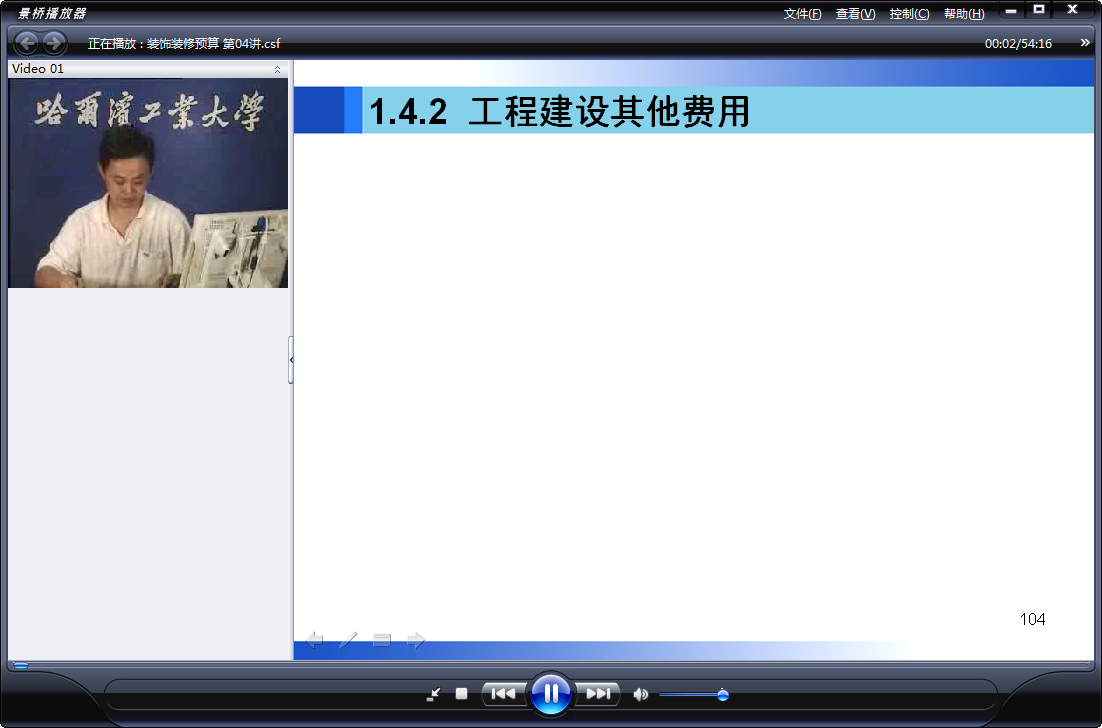Select the slide pen annotation tool
Image resolution: width=1102 pixels, height=728 pixels.
348,639
